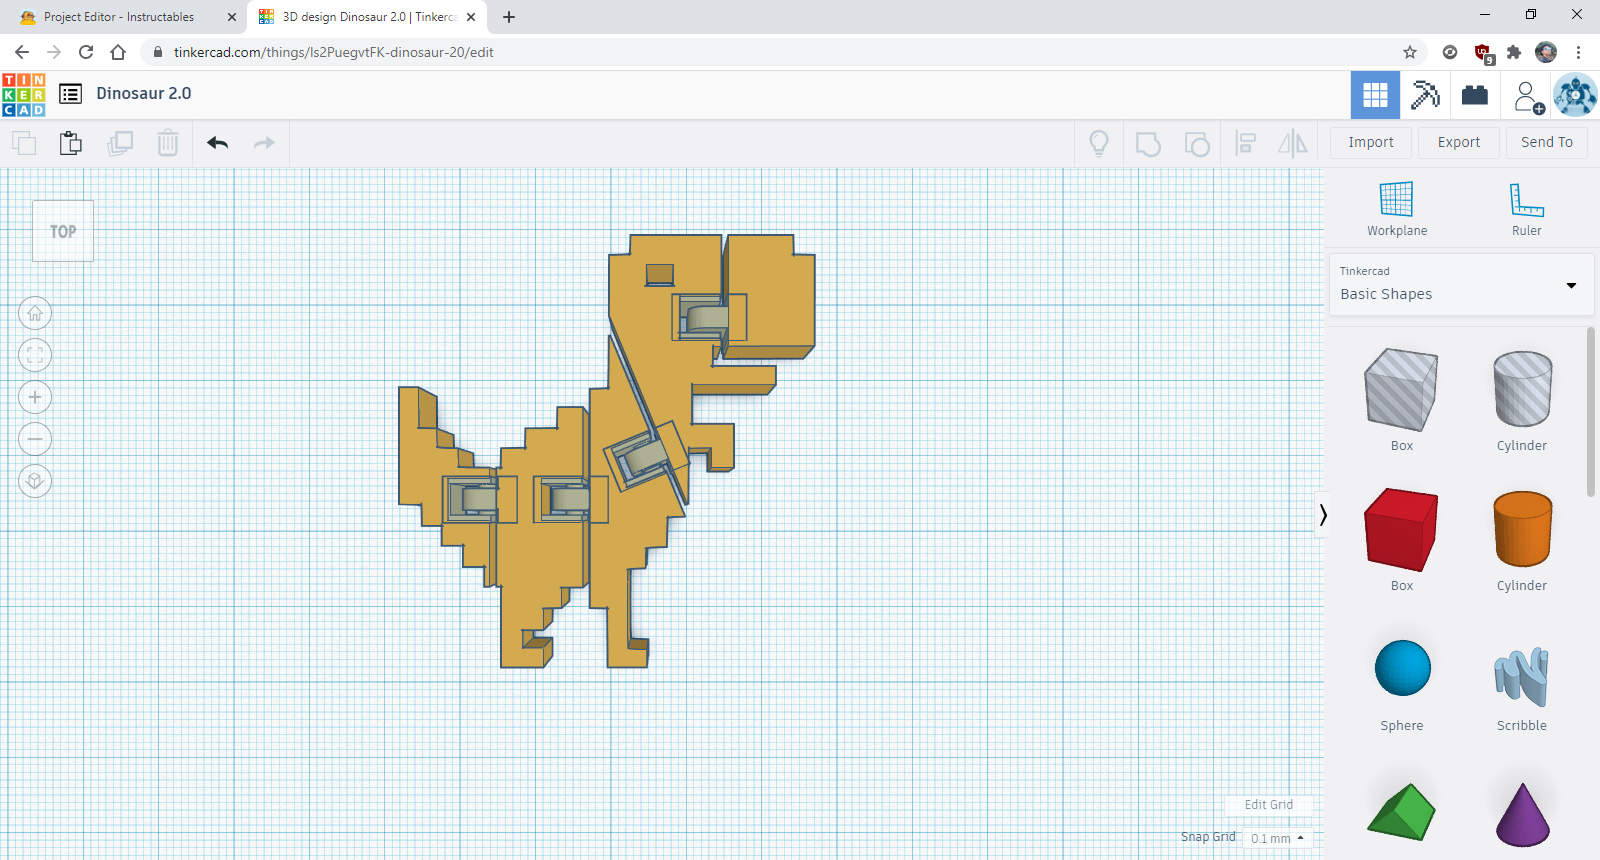Viewport: 1600px width, 860px height.
Task: Open the Basic Shapes dropdown
Action: coord(1460,285)
